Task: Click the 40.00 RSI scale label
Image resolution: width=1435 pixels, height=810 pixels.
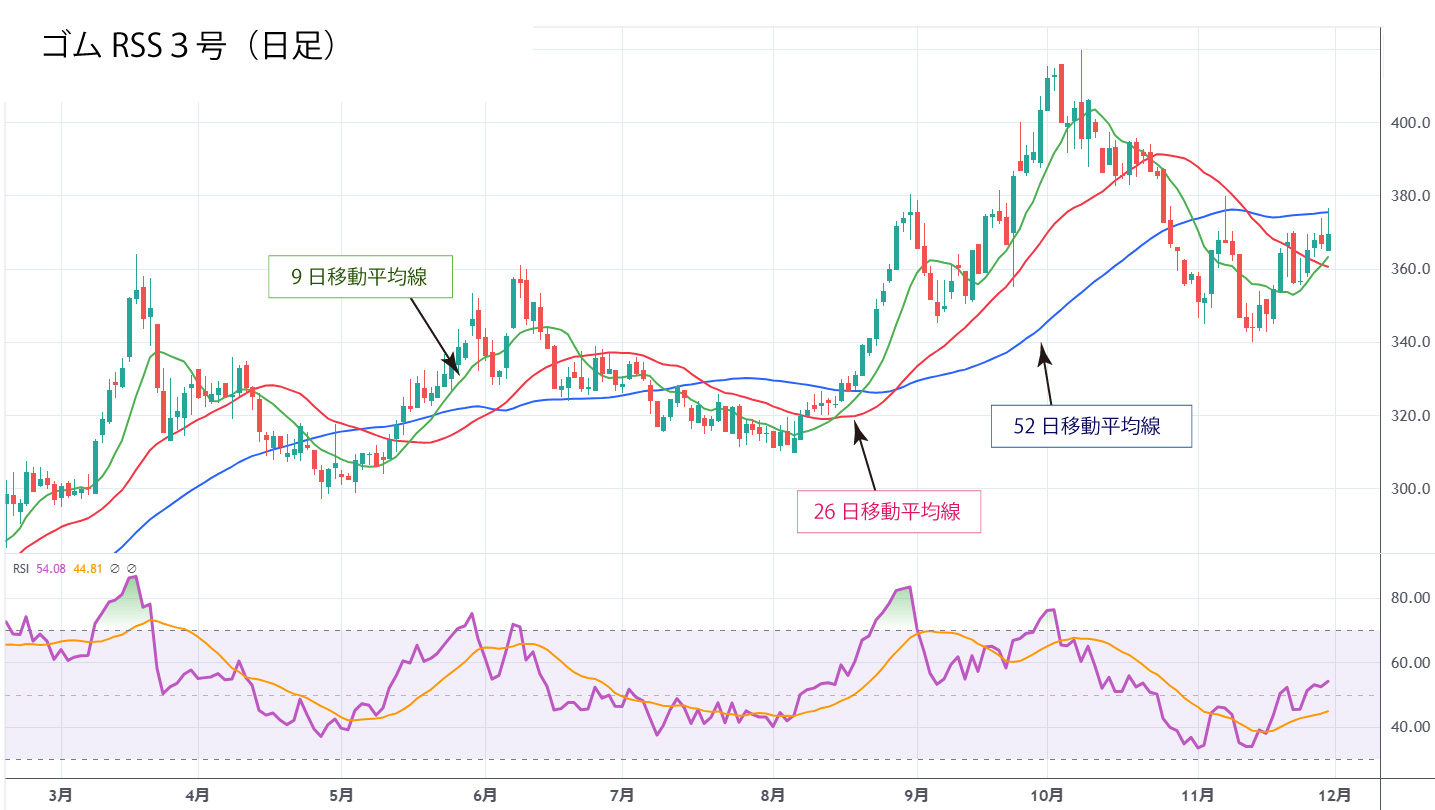Action: [x=1408, y=727]
